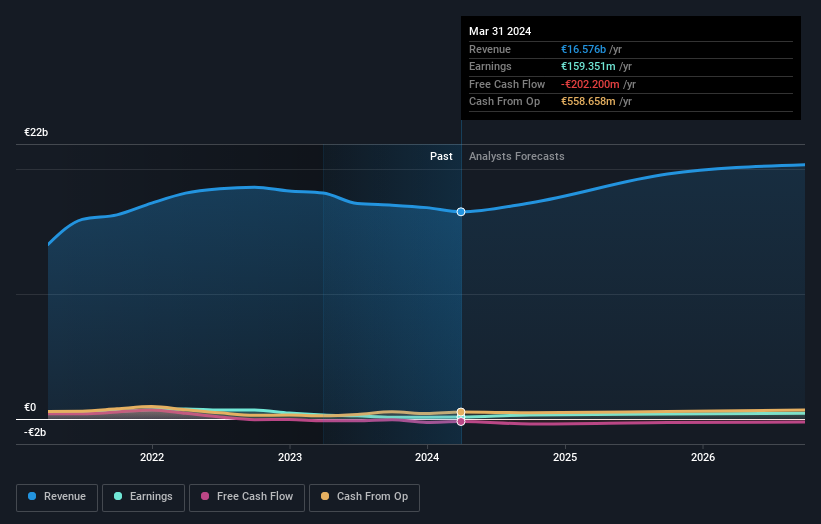
Task: Toggle the Free Cash Flow legend series
Action: [247, 497]
